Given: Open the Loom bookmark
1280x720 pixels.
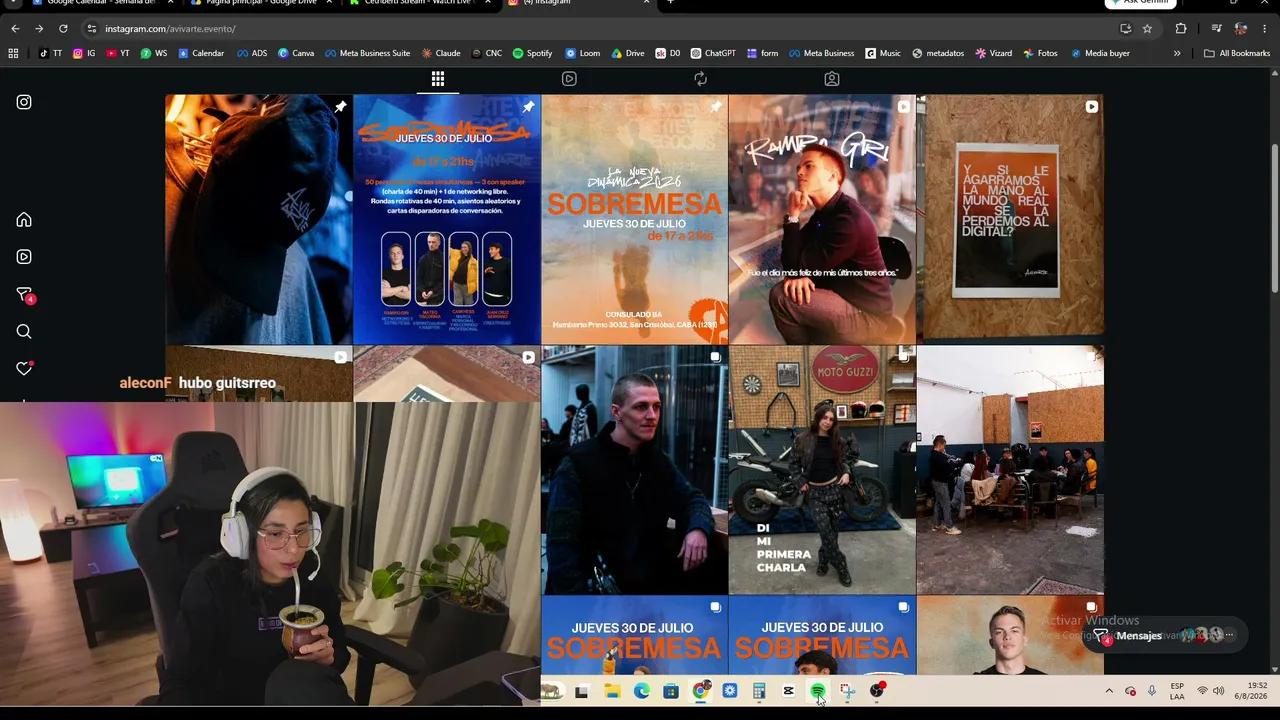Looking at the screenshot, I should pos(583,53).
